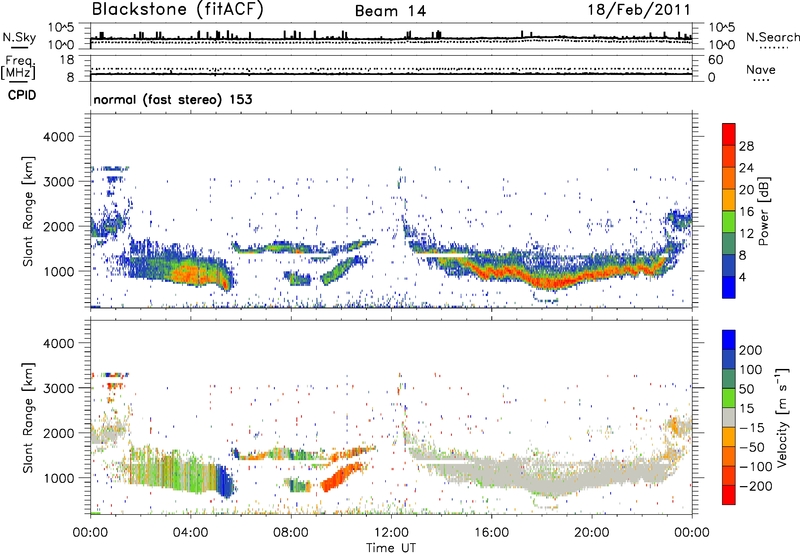Select the "Beam 14" heading
This screenshot has width=800, height=554.
[x=390, y=11]
